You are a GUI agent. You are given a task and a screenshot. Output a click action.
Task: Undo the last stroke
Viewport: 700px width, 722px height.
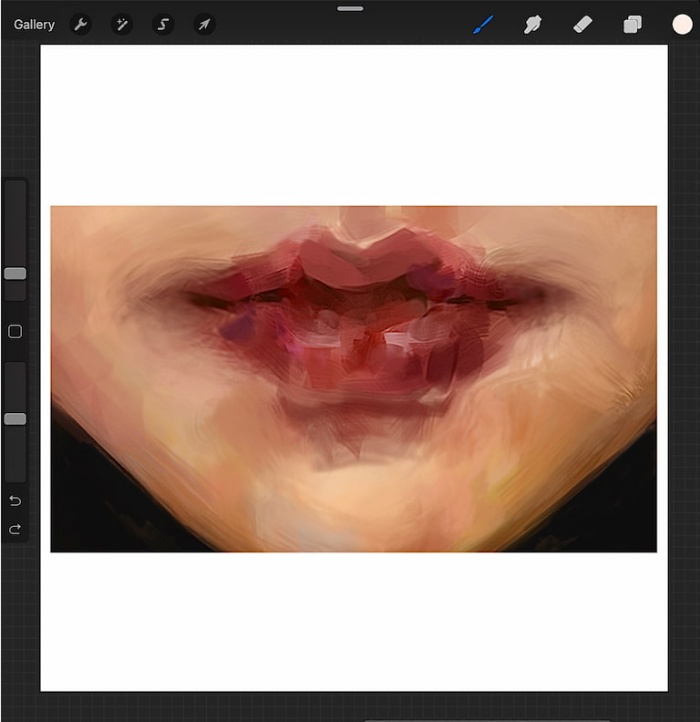(15, 501)
